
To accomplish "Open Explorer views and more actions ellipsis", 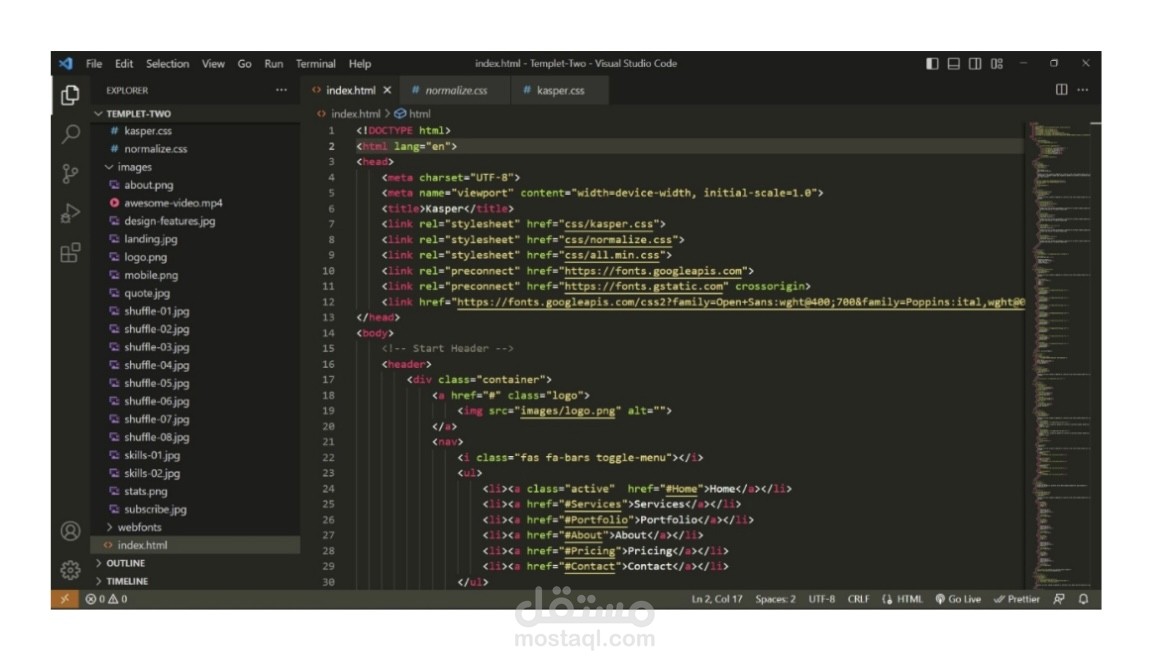I will tap(281, 90).
